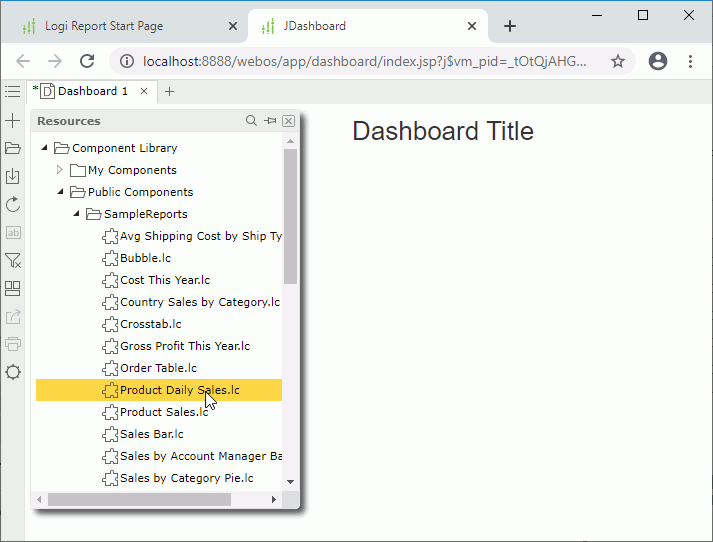Open the settings gear icon in left sidebar
The width and height of the screenshot is (713, 542).
point(13,372)
